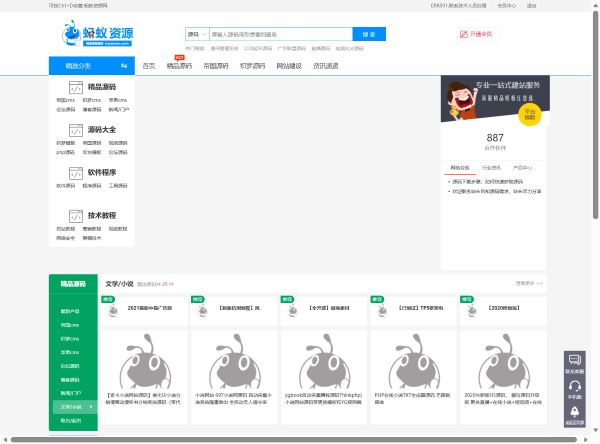Click the bell icon in floating bar
This screenshot has width=600, height=444.
(574, 411)
